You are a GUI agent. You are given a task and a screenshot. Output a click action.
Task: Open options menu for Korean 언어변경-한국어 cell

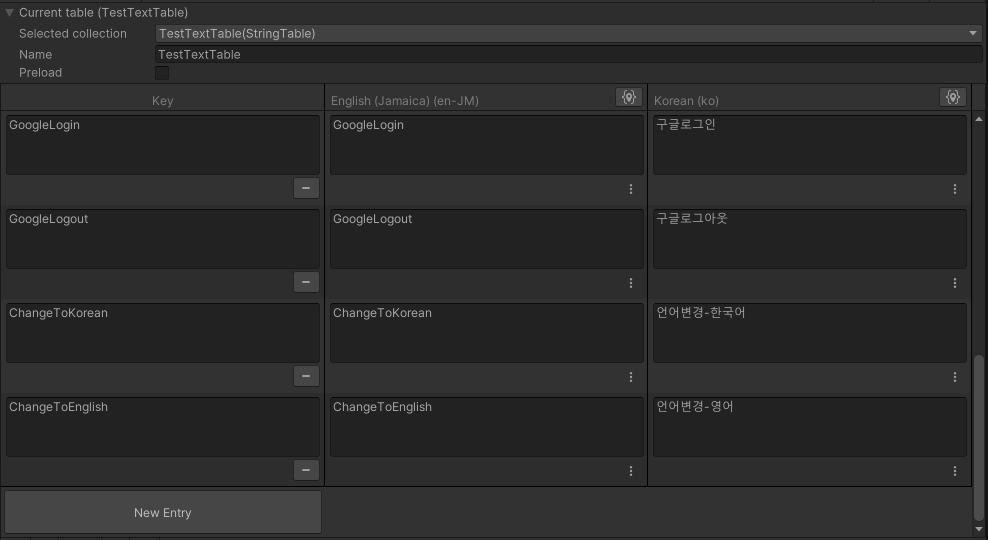pyautogui.click(x=955, y=377)
